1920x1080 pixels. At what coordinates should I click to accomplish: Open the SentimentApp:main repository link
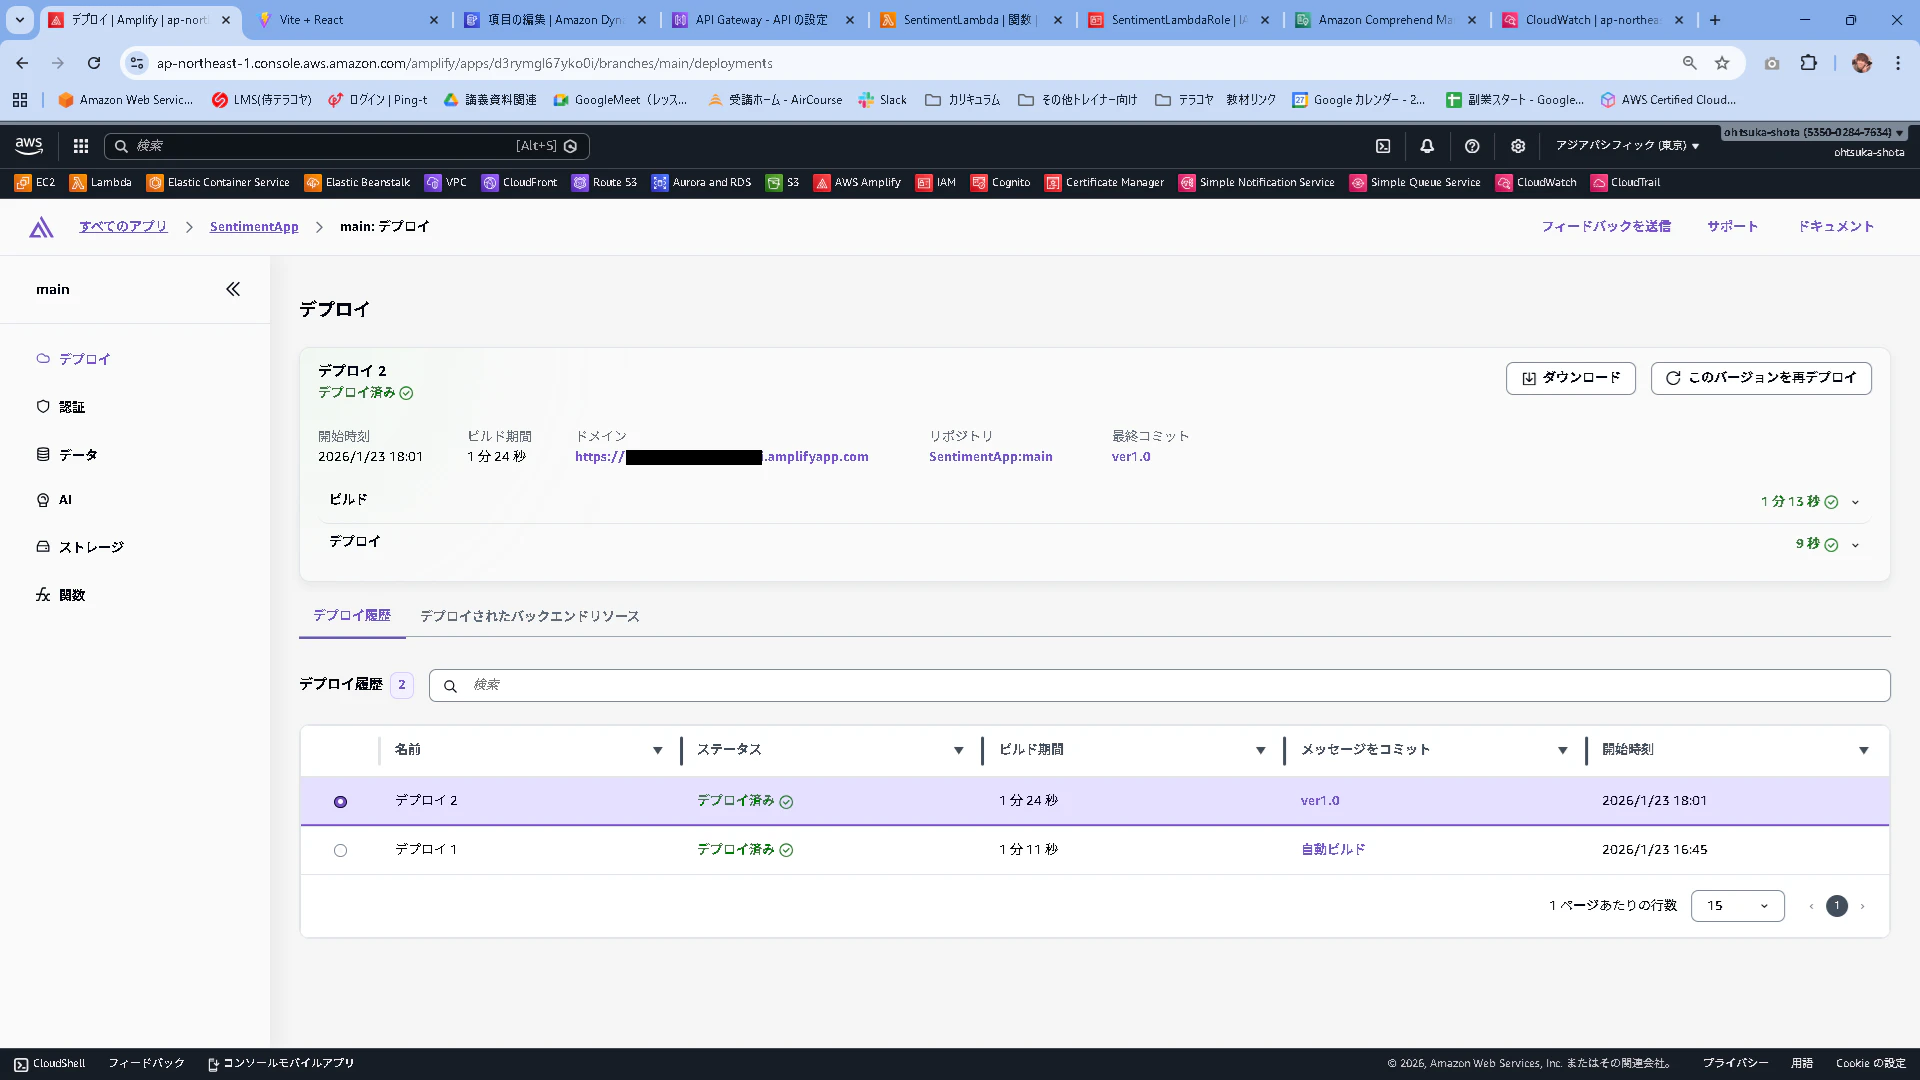tap(990, 457)
